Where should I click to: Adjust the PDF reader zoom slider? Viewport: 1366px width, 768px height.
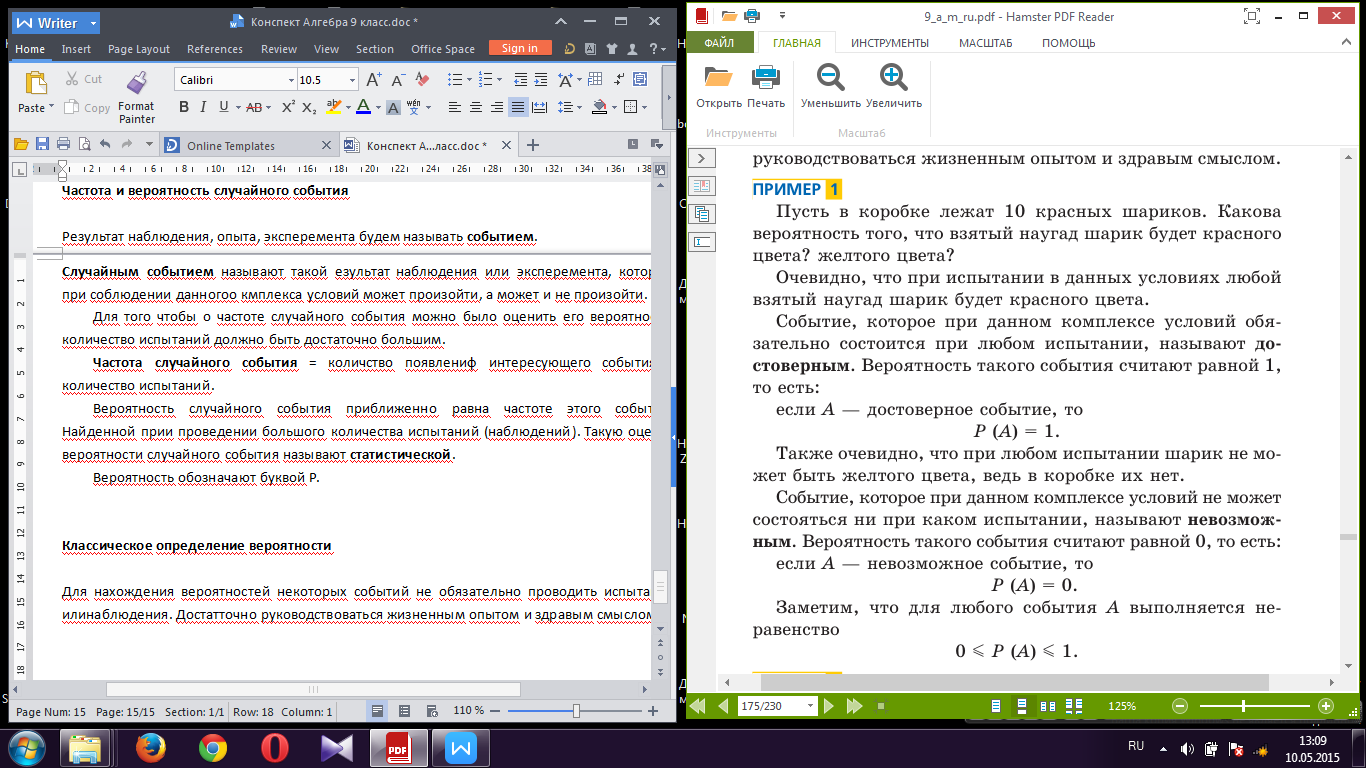point(1243,706)
